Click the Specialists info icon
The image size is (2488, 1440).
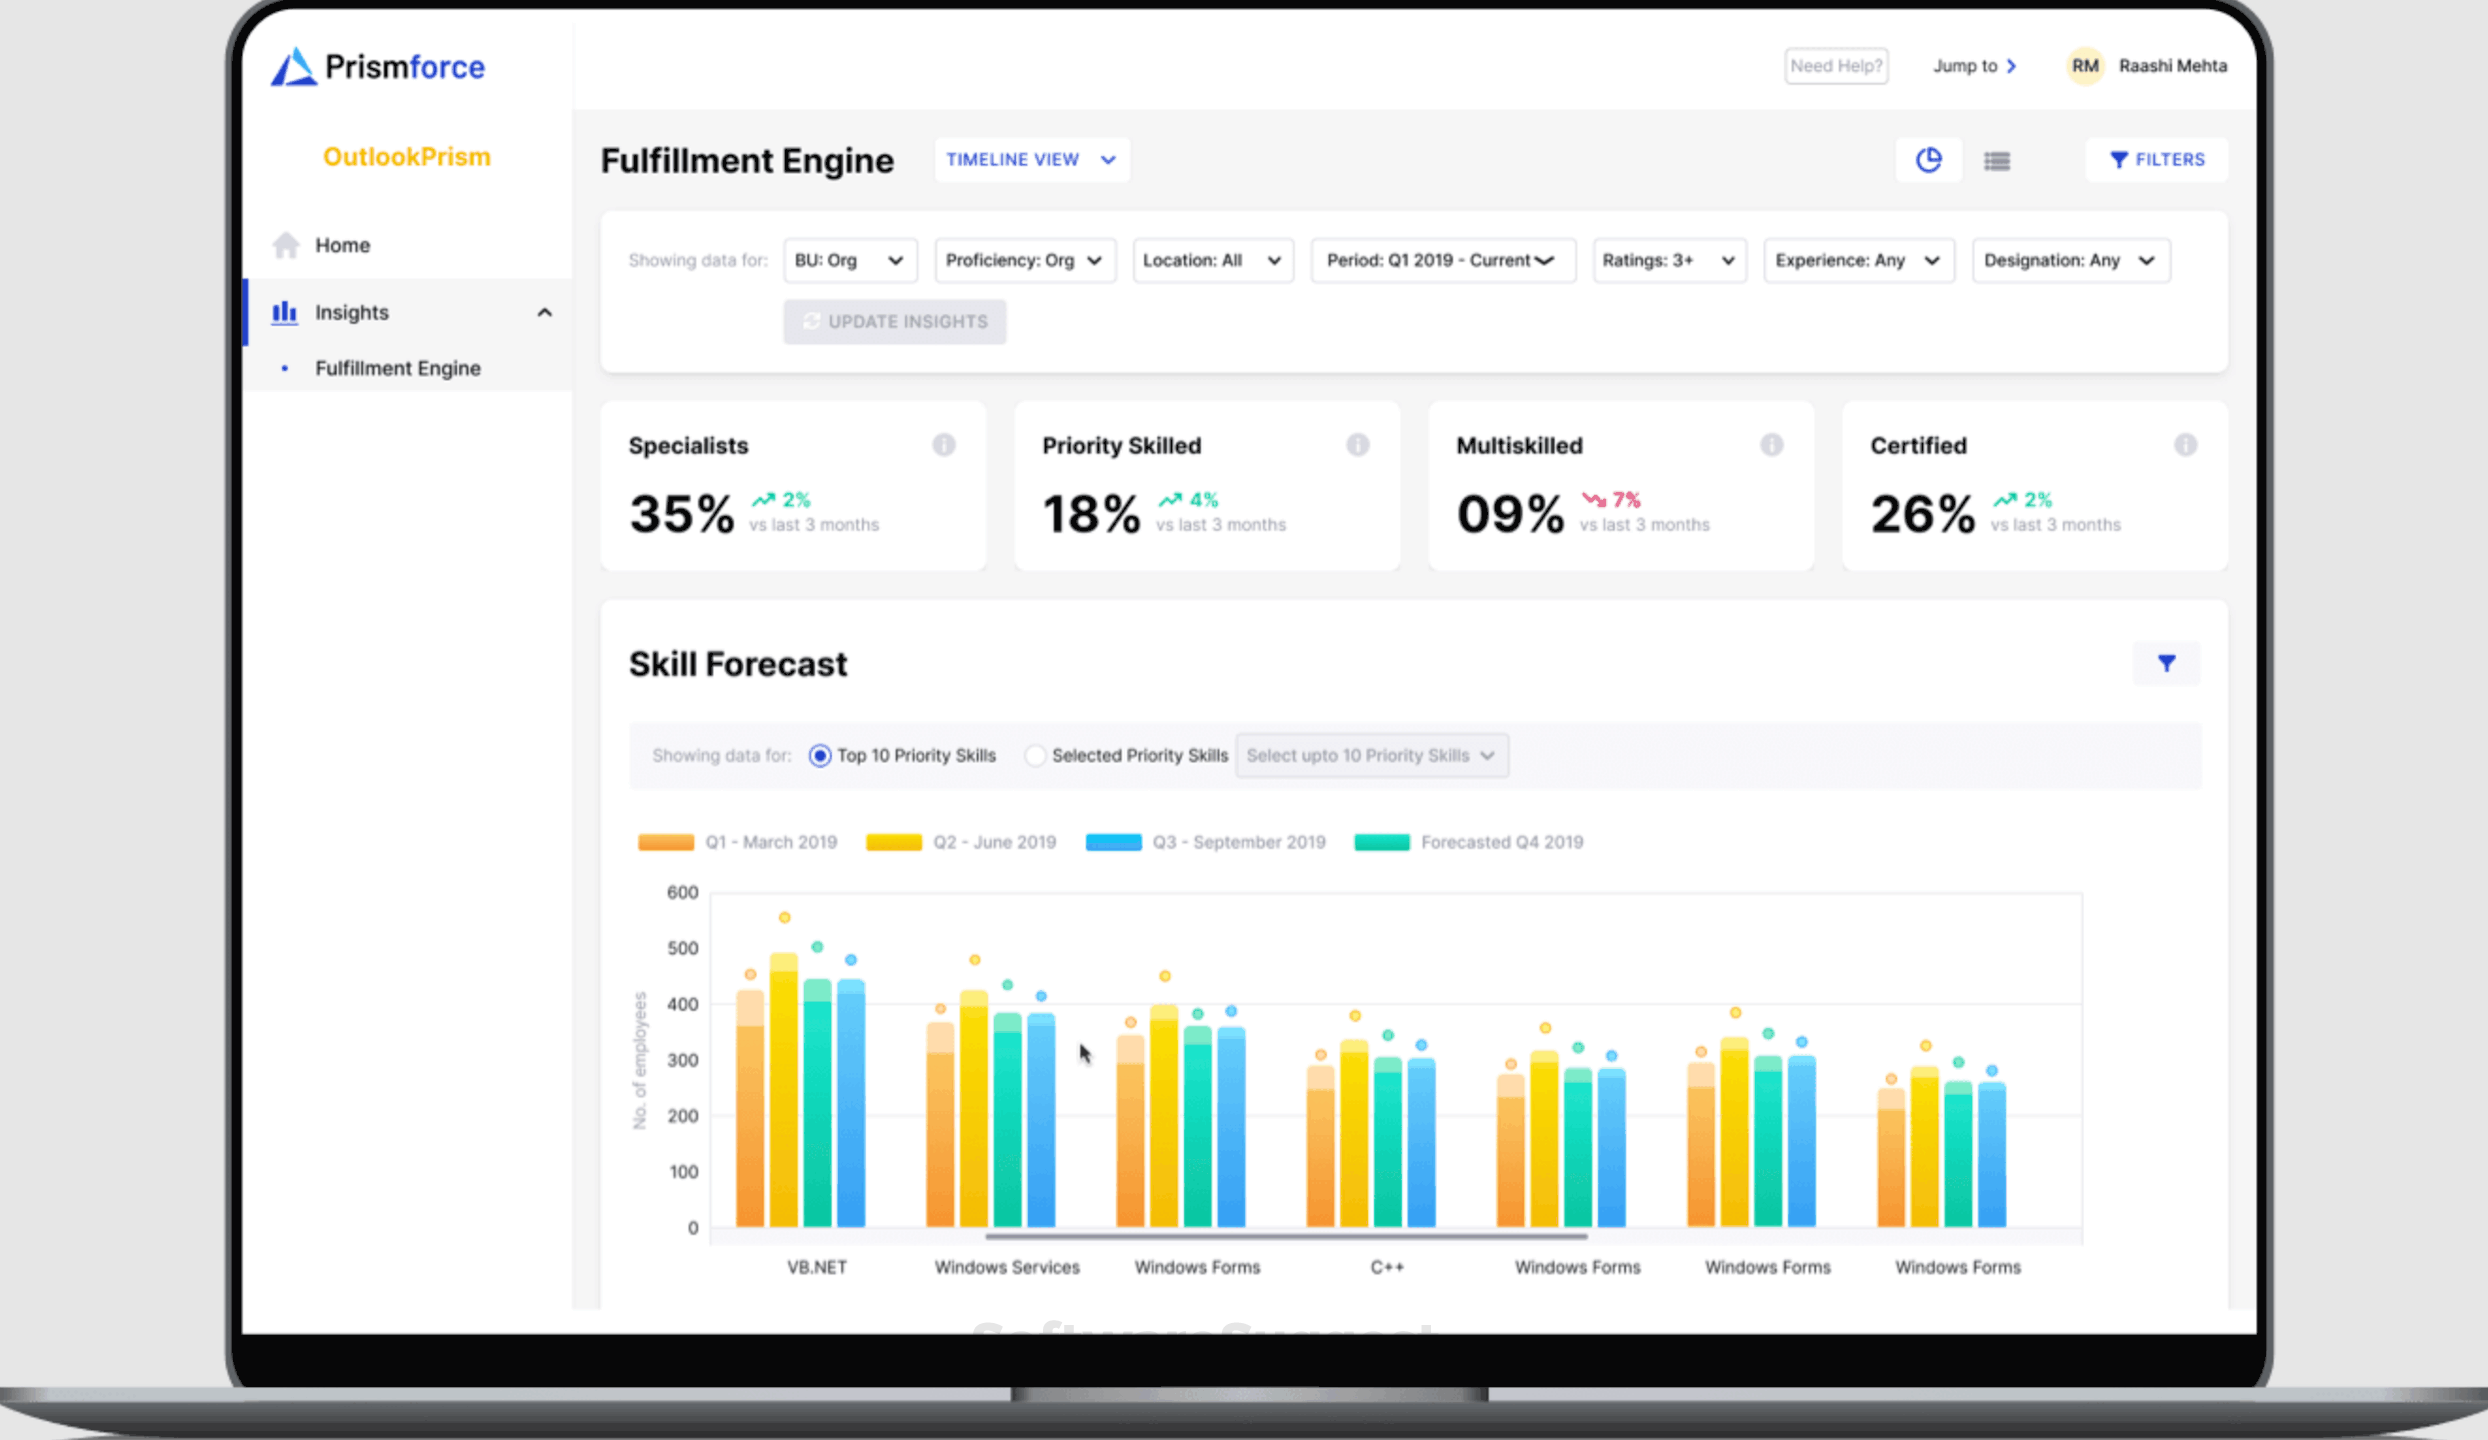(943, 445)
